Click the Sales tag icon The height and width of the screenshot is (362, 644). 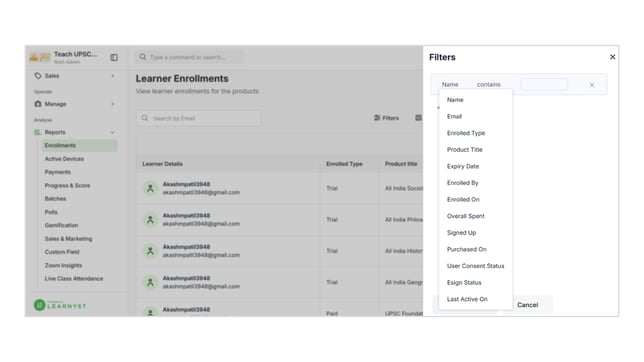pos(38,76)
